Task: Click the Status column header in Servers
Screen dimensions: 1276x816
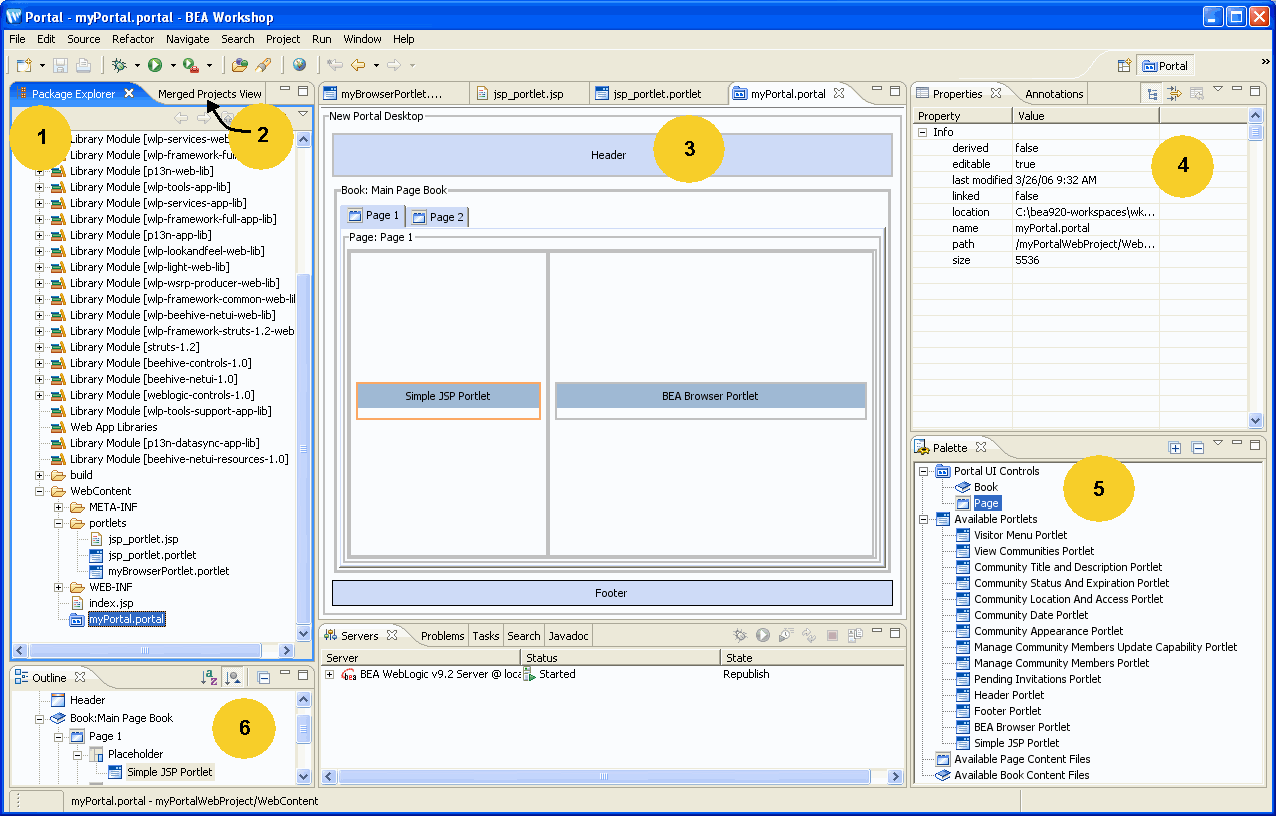Action: [620, 658]
